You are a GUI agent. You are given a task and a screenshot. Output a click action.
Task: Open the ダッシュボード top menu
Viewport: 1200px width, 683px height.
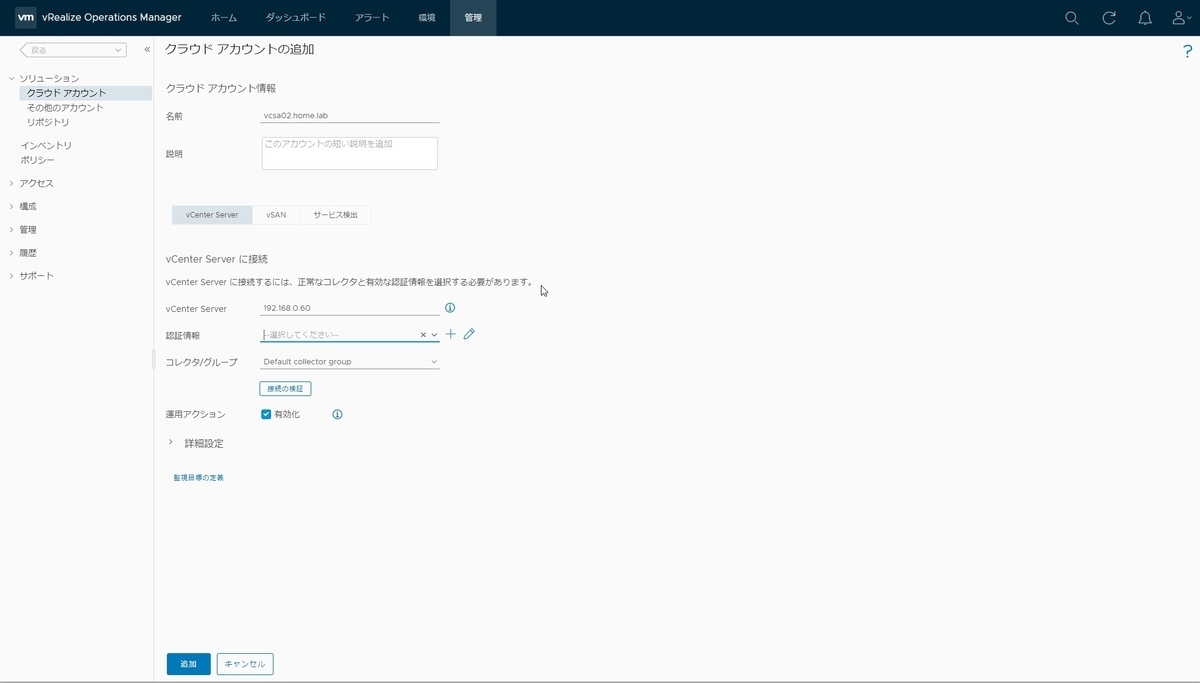(x=295, y=18)
